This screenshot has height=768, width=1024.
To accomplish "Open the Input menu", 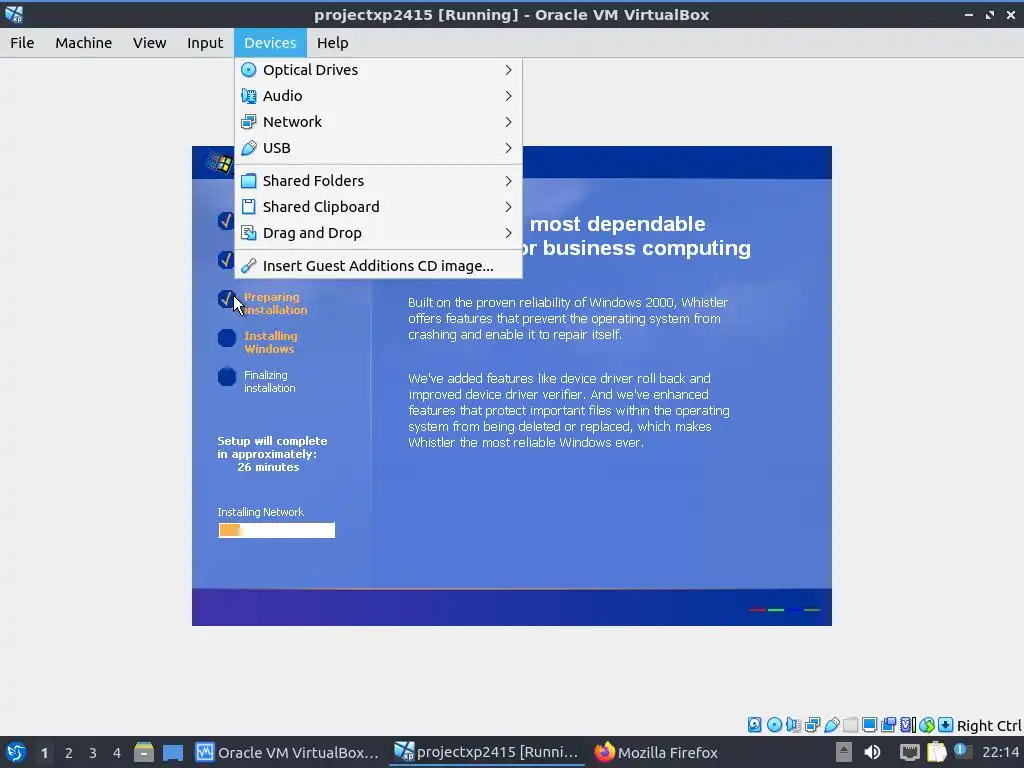I will (205, 43).
